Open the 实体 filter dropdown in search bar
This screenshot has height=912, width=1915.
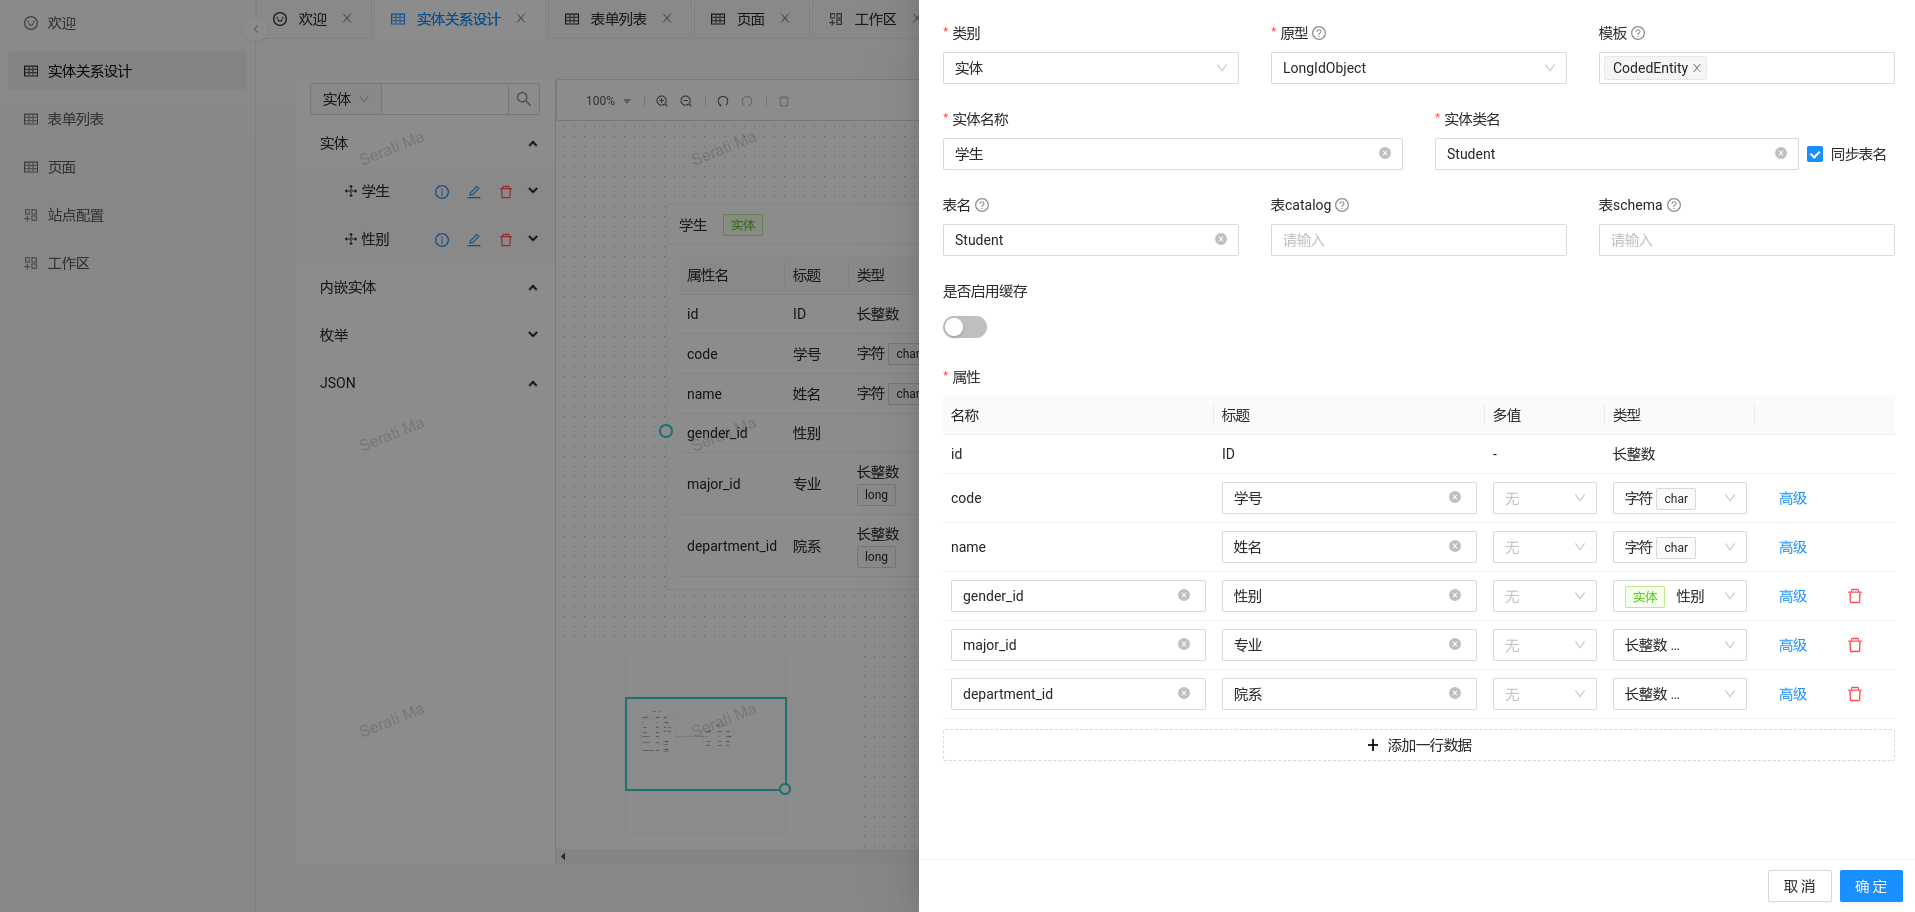[346, 99]
